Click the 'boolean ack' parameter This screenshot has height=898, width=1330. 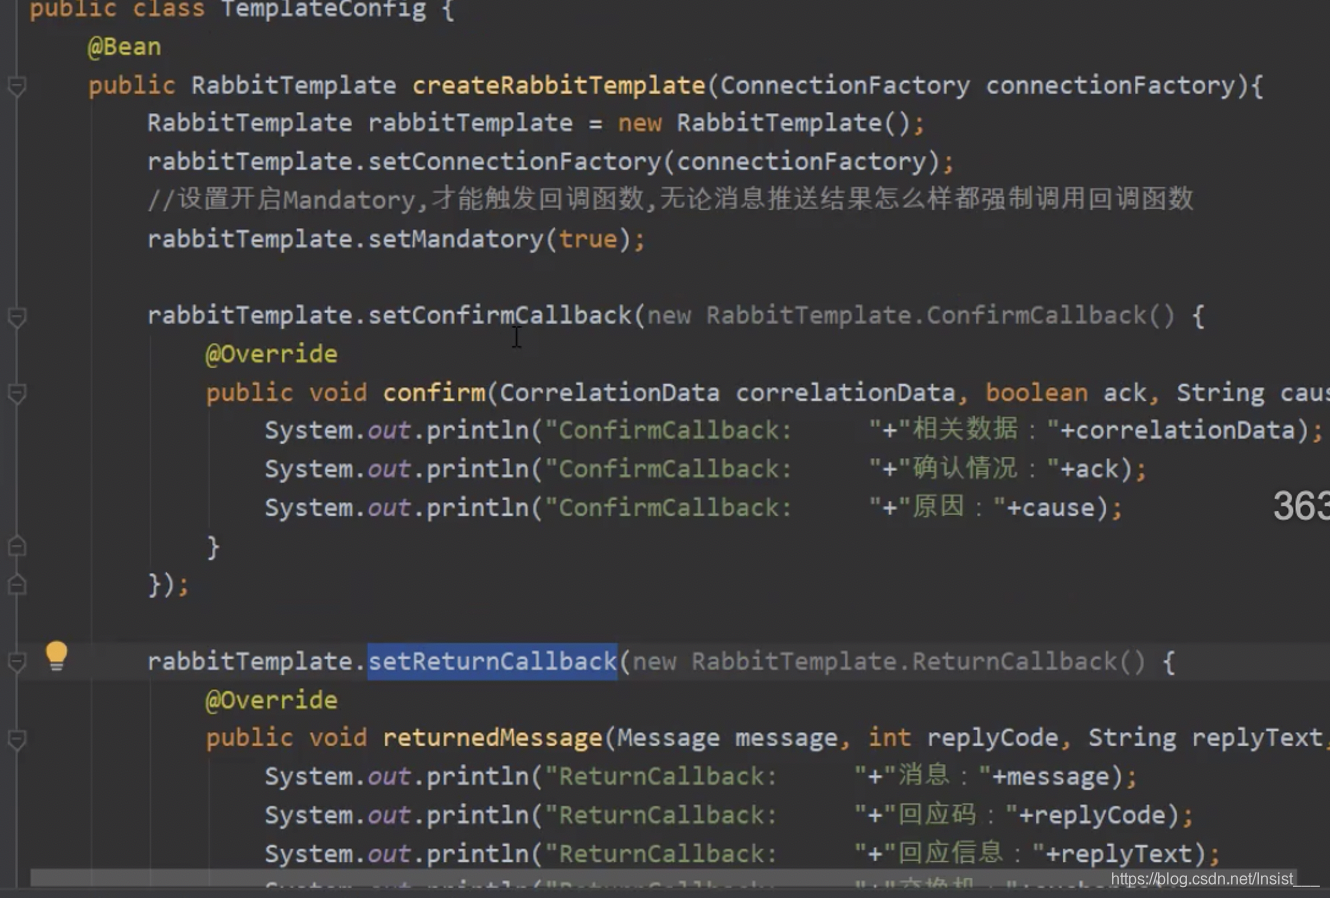[1066, 392]
